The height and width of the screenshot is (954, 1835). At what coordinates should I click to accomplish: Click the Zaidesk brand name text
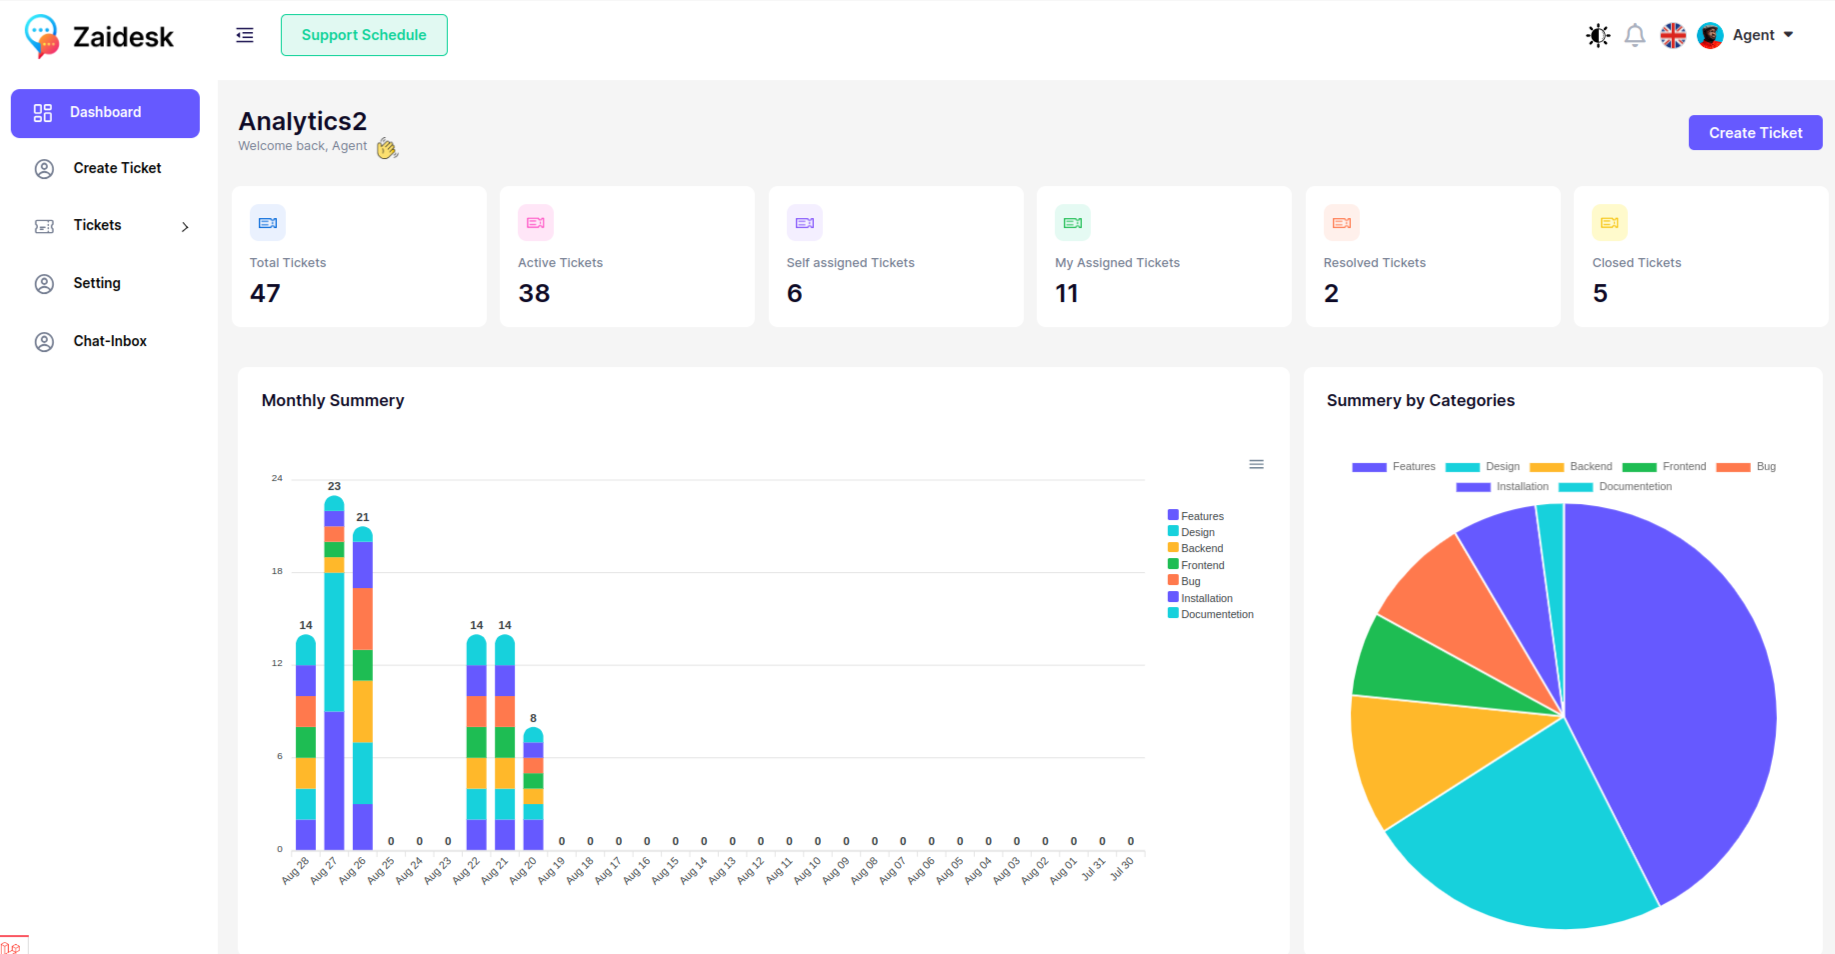coord(123,37)
